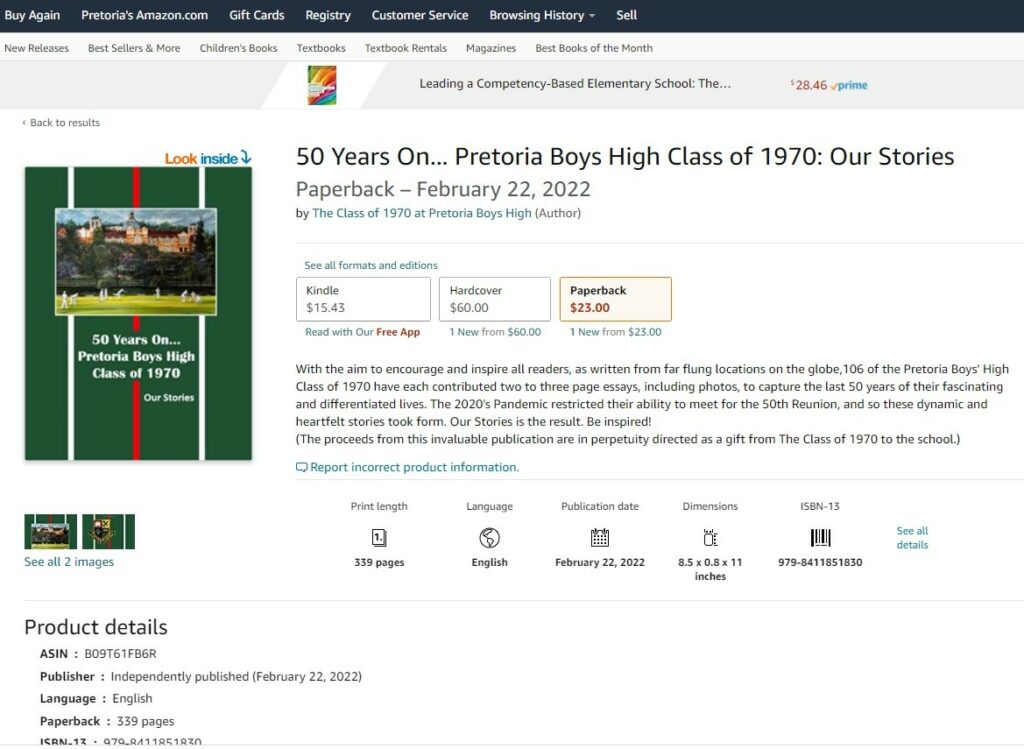Viewport: 1024px width, 749px height.
Task: Click the Print length page icon
Action: point(379,537)
